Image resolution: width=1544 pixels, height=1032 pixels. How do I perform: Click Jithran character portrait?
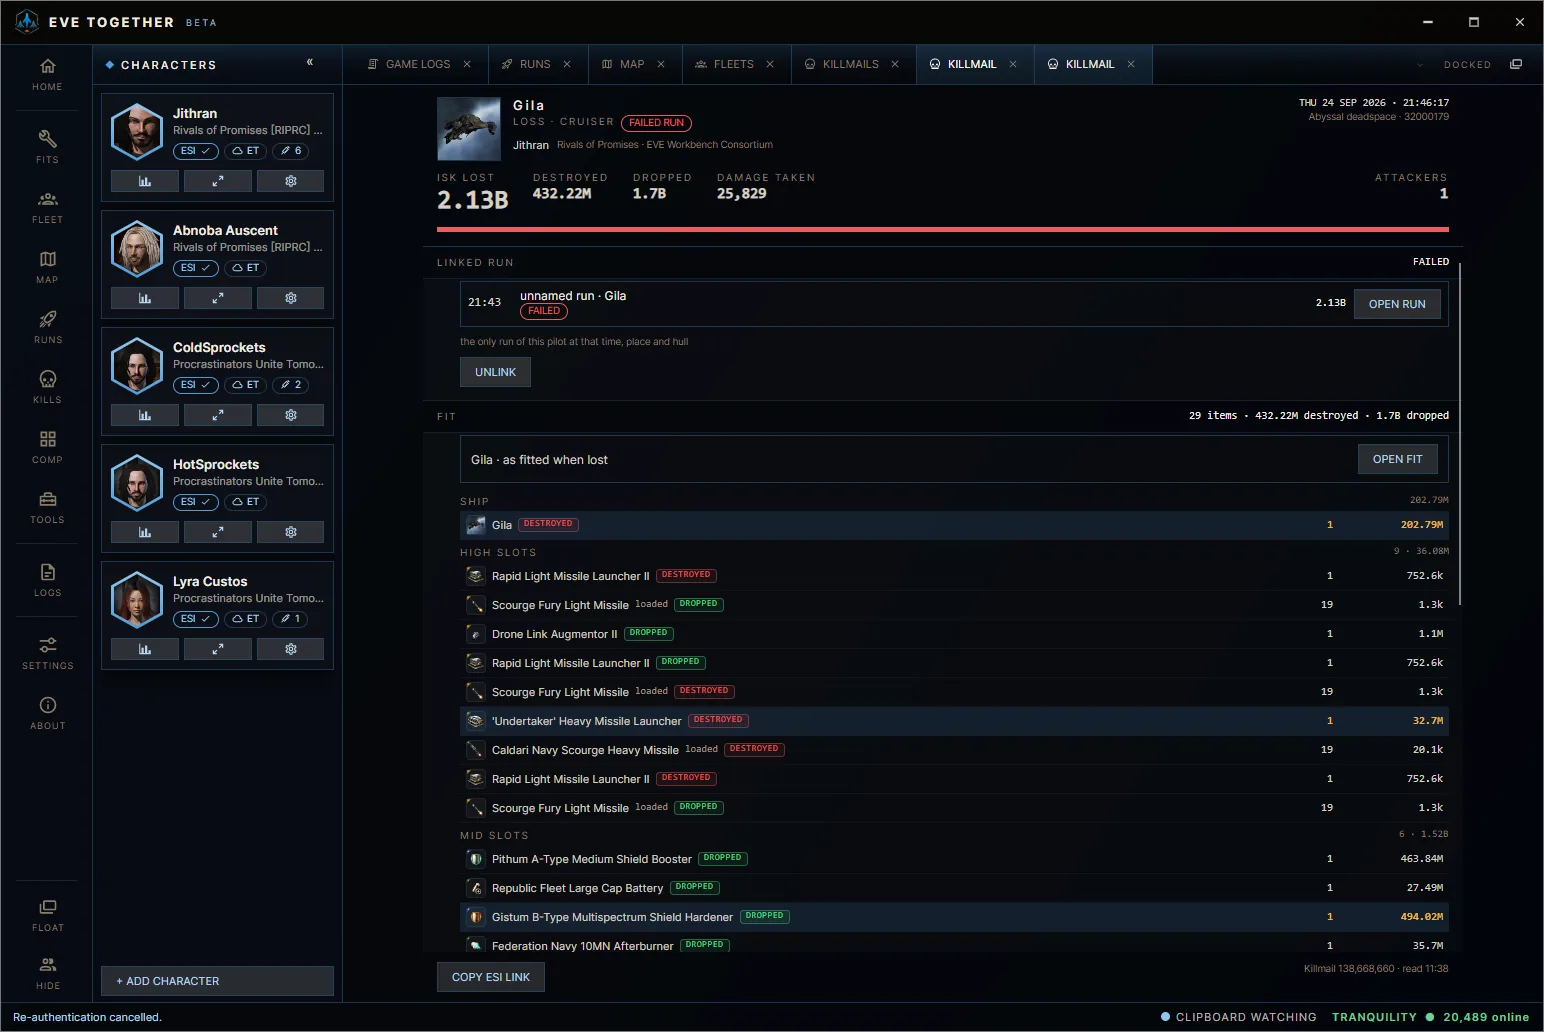[137, 131]
